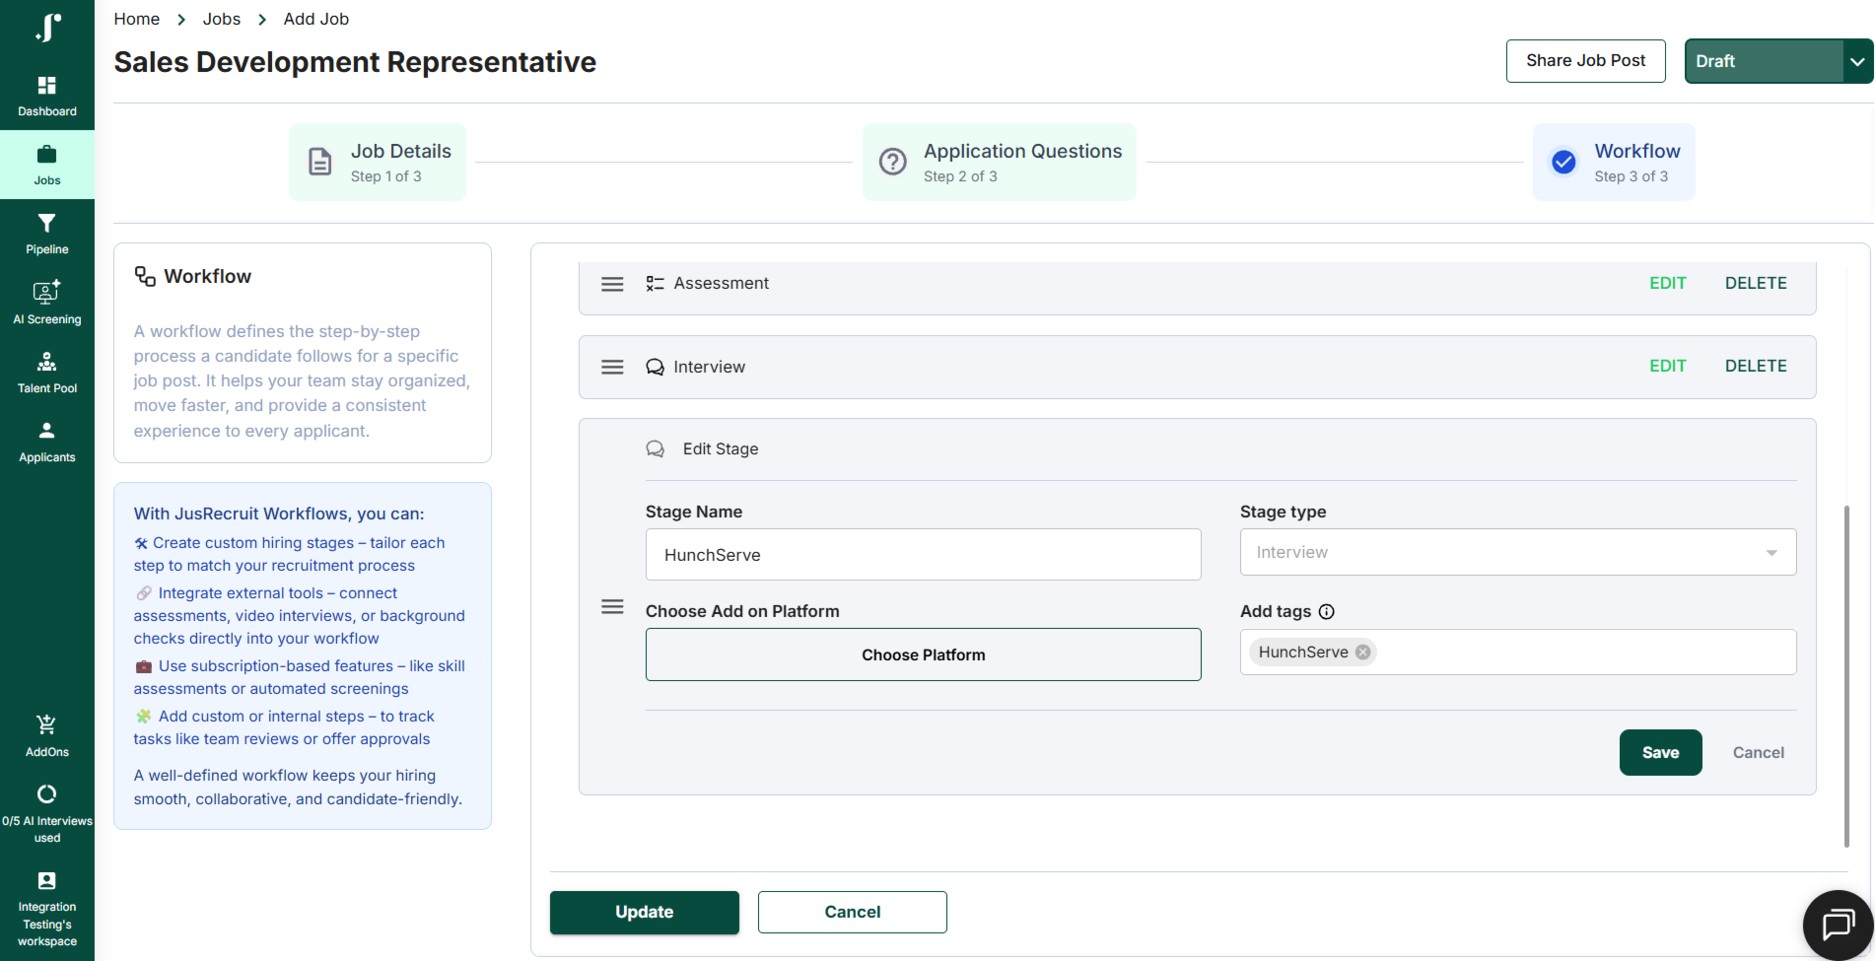
Task: Click the Add tags info icon
Action: (x=1327, y=611)
